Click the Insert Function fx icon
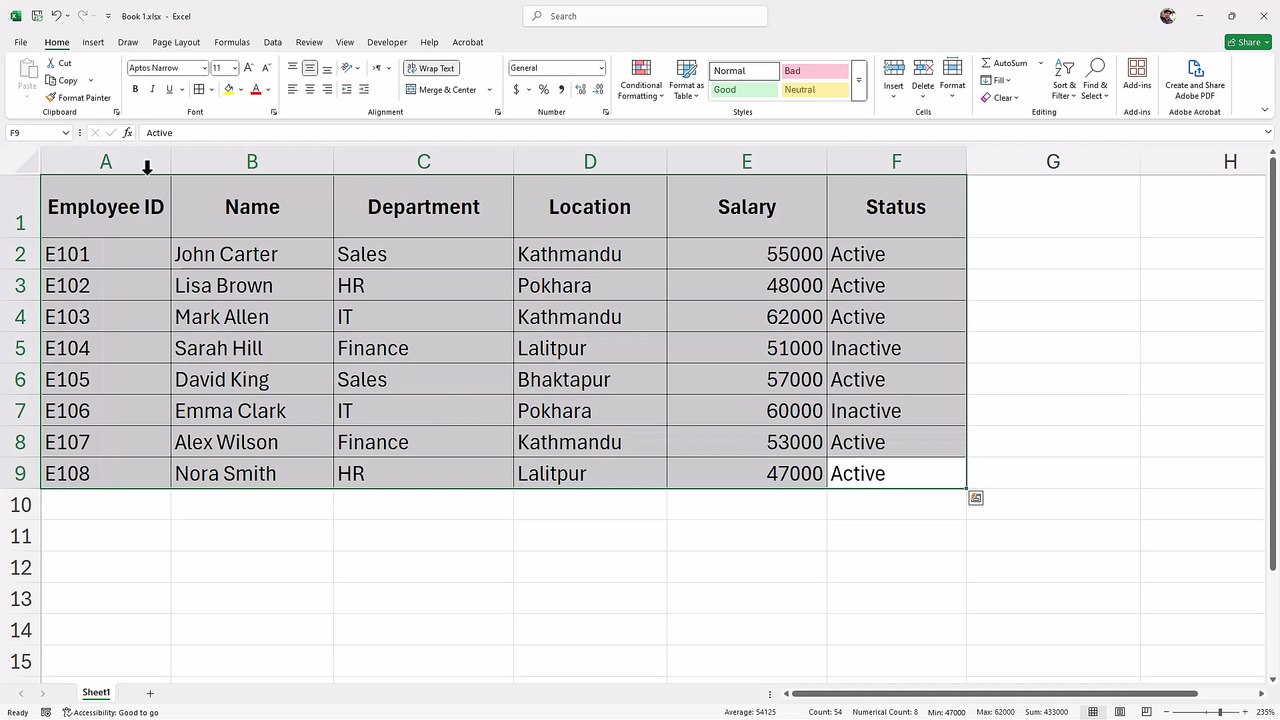 coord(127,133)
